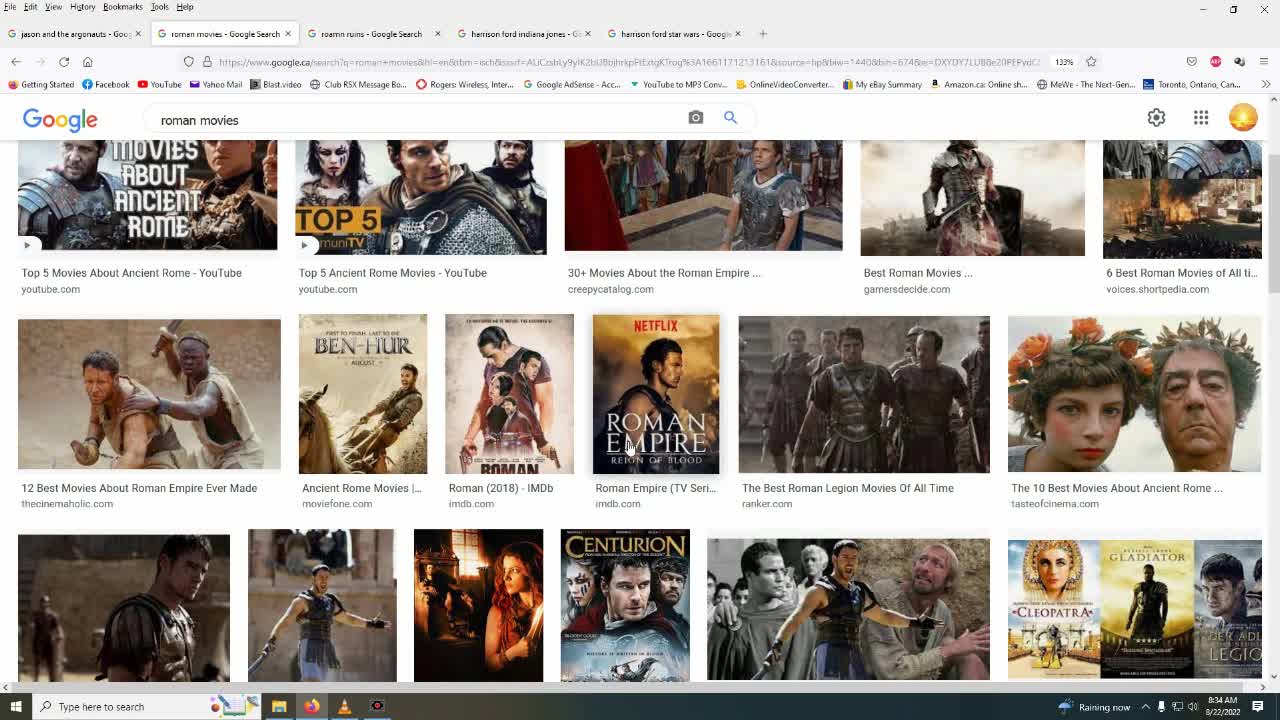Open the Google account avatar
The width and height of the screenshot is (1280, 720).
click(x=1243, y=117)
